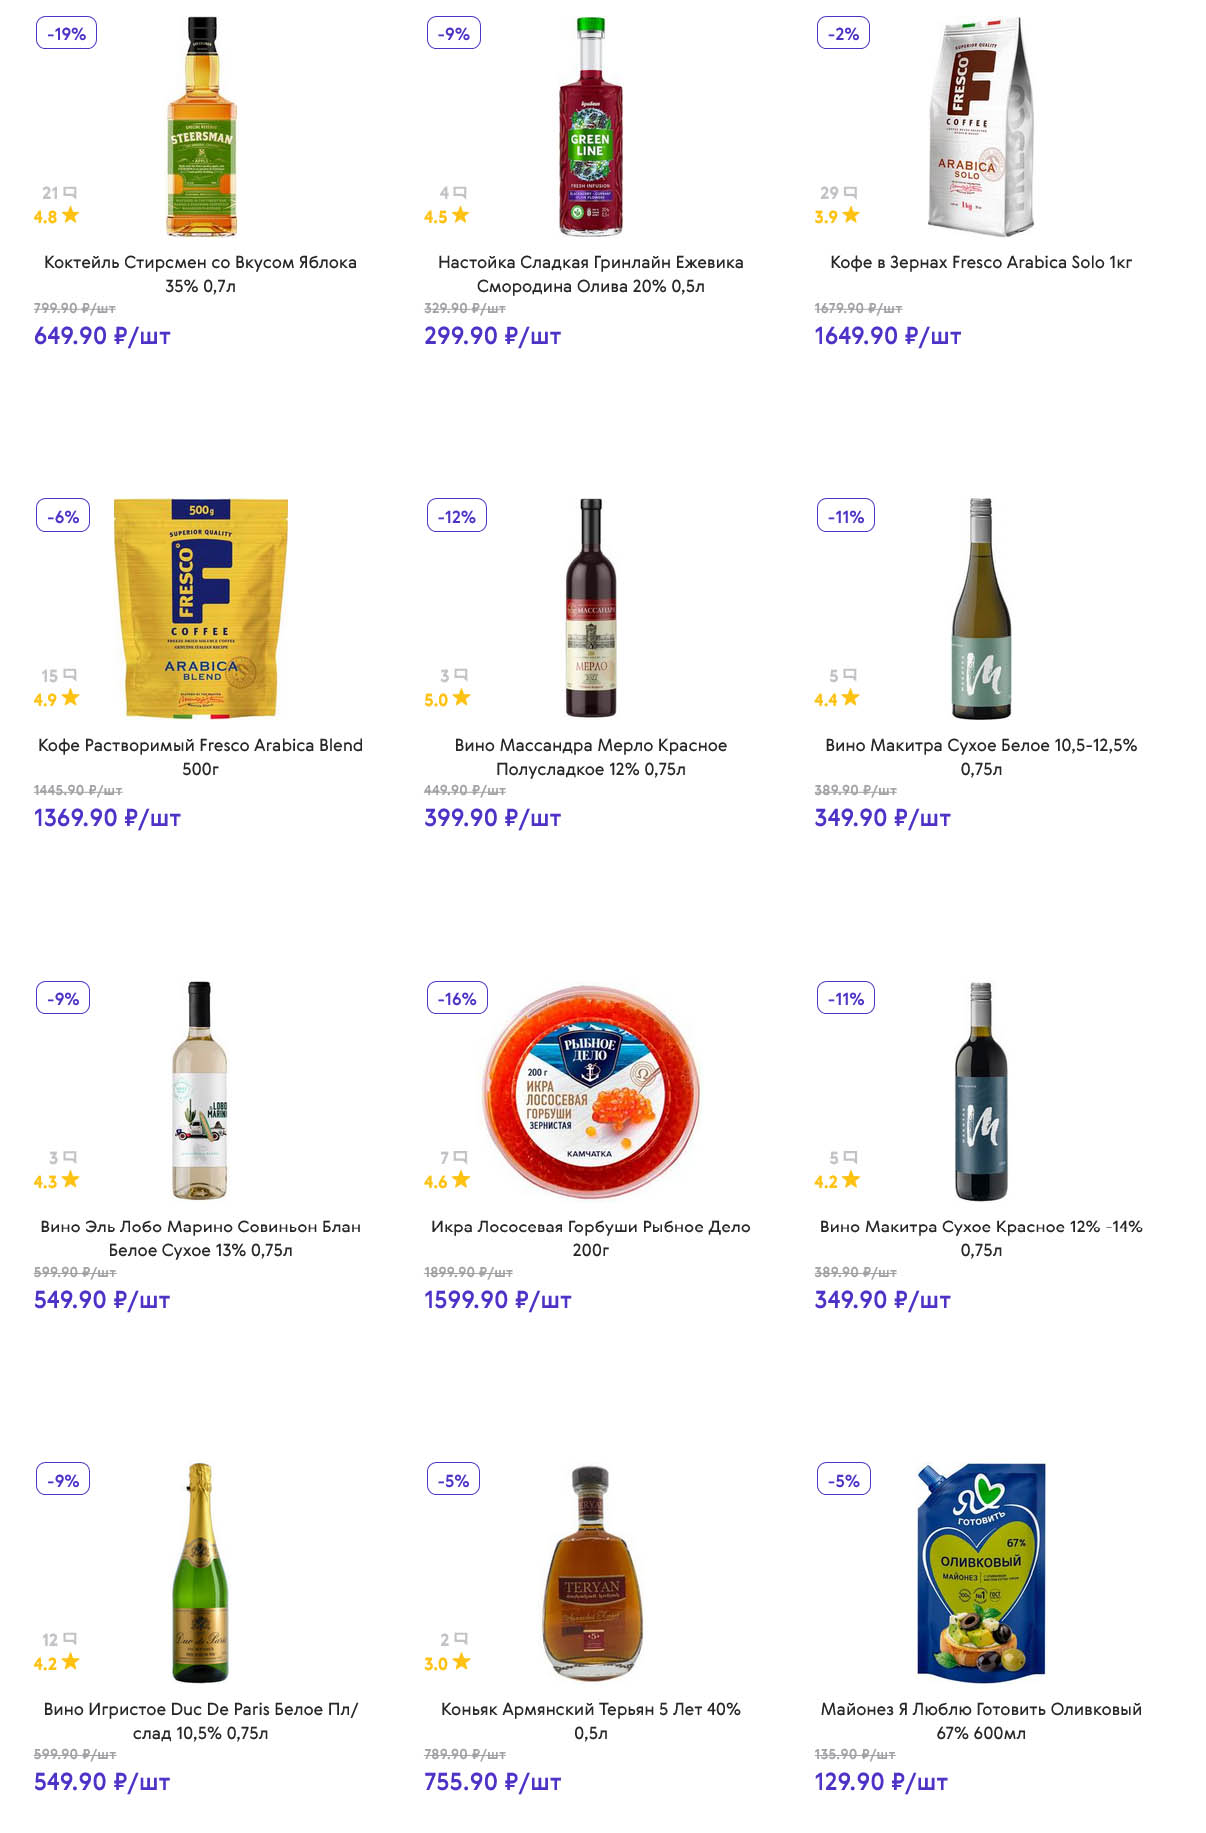Click the Fresco Arabica Blend yellow package image
This screenshot has width=1206, height=1833.
(x=201, y=608)
